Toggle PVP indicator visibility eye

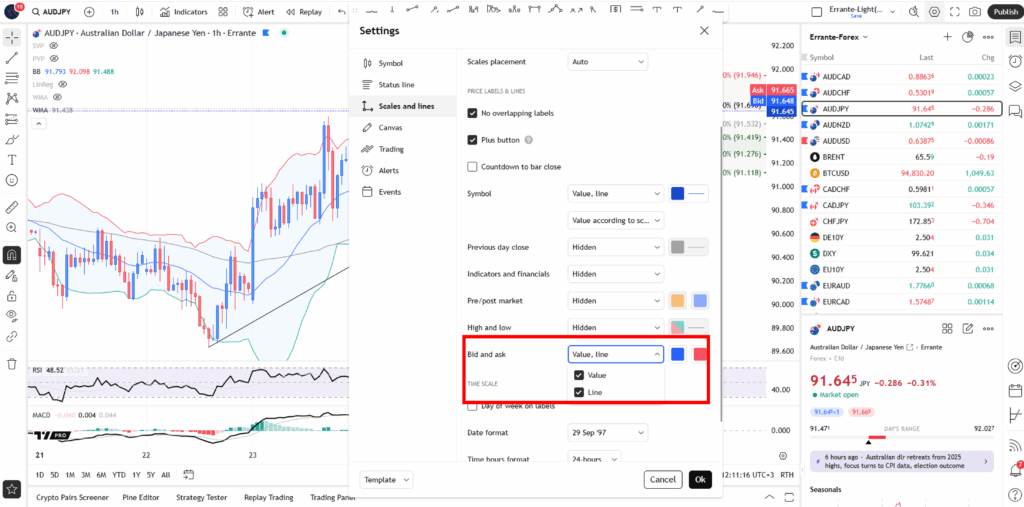tap(54, 58)
